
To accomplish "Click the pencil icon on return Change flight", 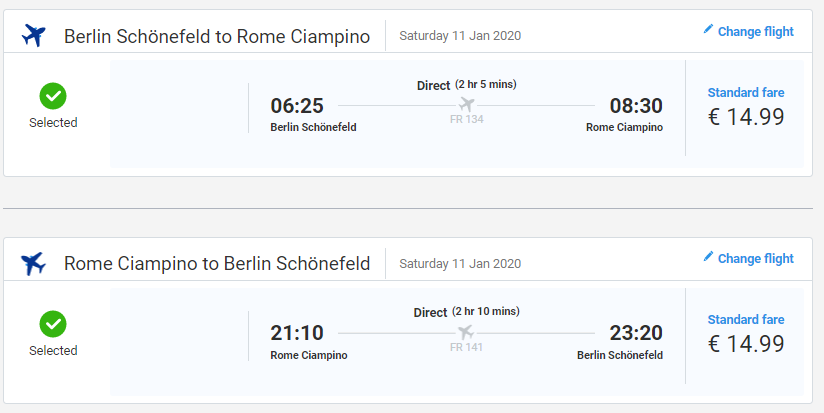I will click(708, 256).
